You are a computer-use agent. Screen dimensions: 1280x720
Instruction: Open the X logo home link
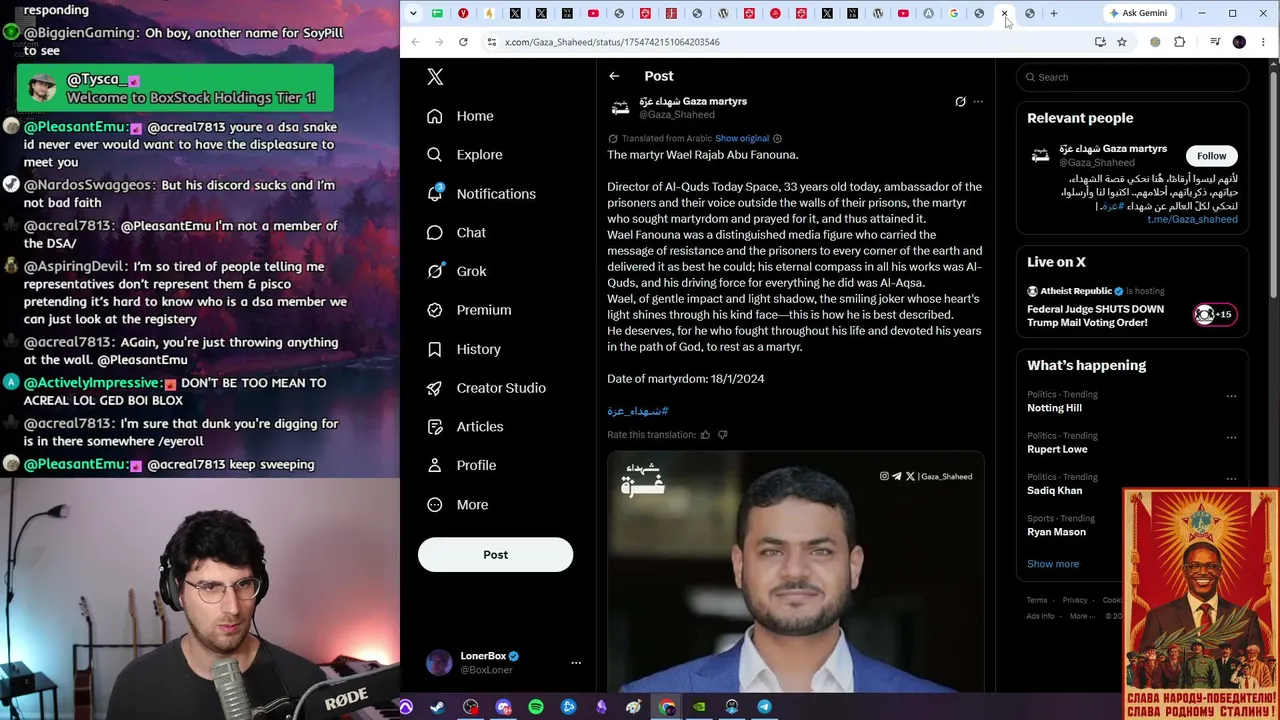pyautogui.click(x=435, y=77)
